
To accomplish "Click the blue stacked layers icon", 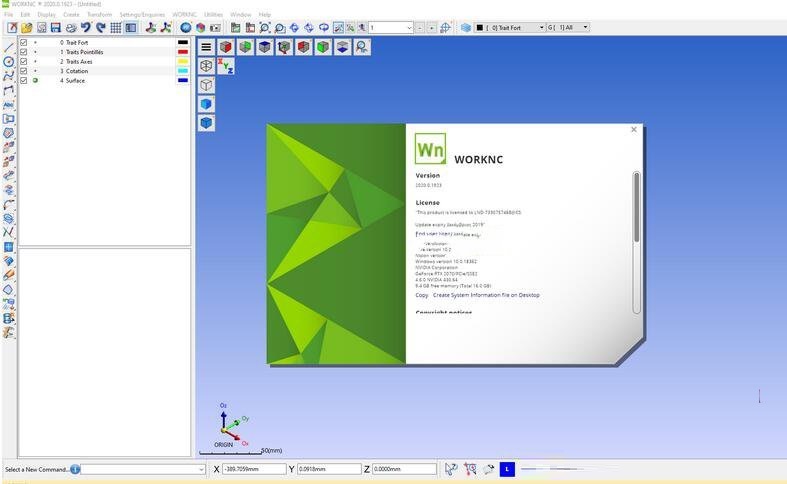I will point(466,28).
